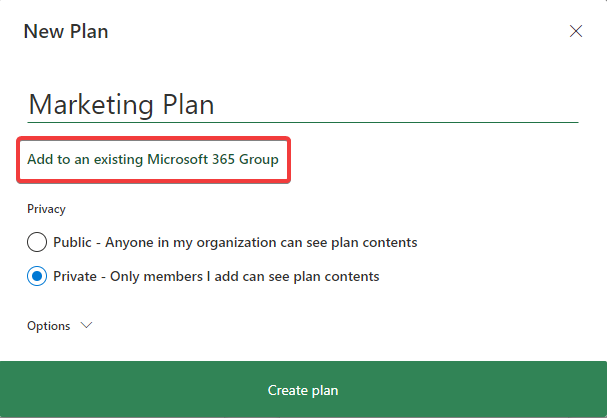Viewport: 607px width, 418px height.
Task: Open Add to an existing Microsoft 365 Group
Action: 152,160
